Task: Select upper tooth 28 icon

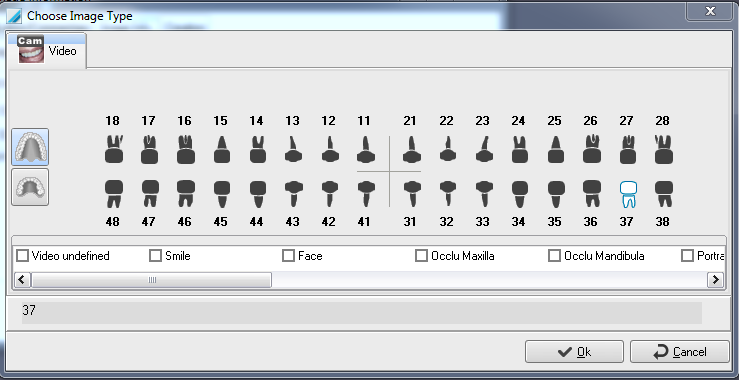Action: click(x=664, y=149)
